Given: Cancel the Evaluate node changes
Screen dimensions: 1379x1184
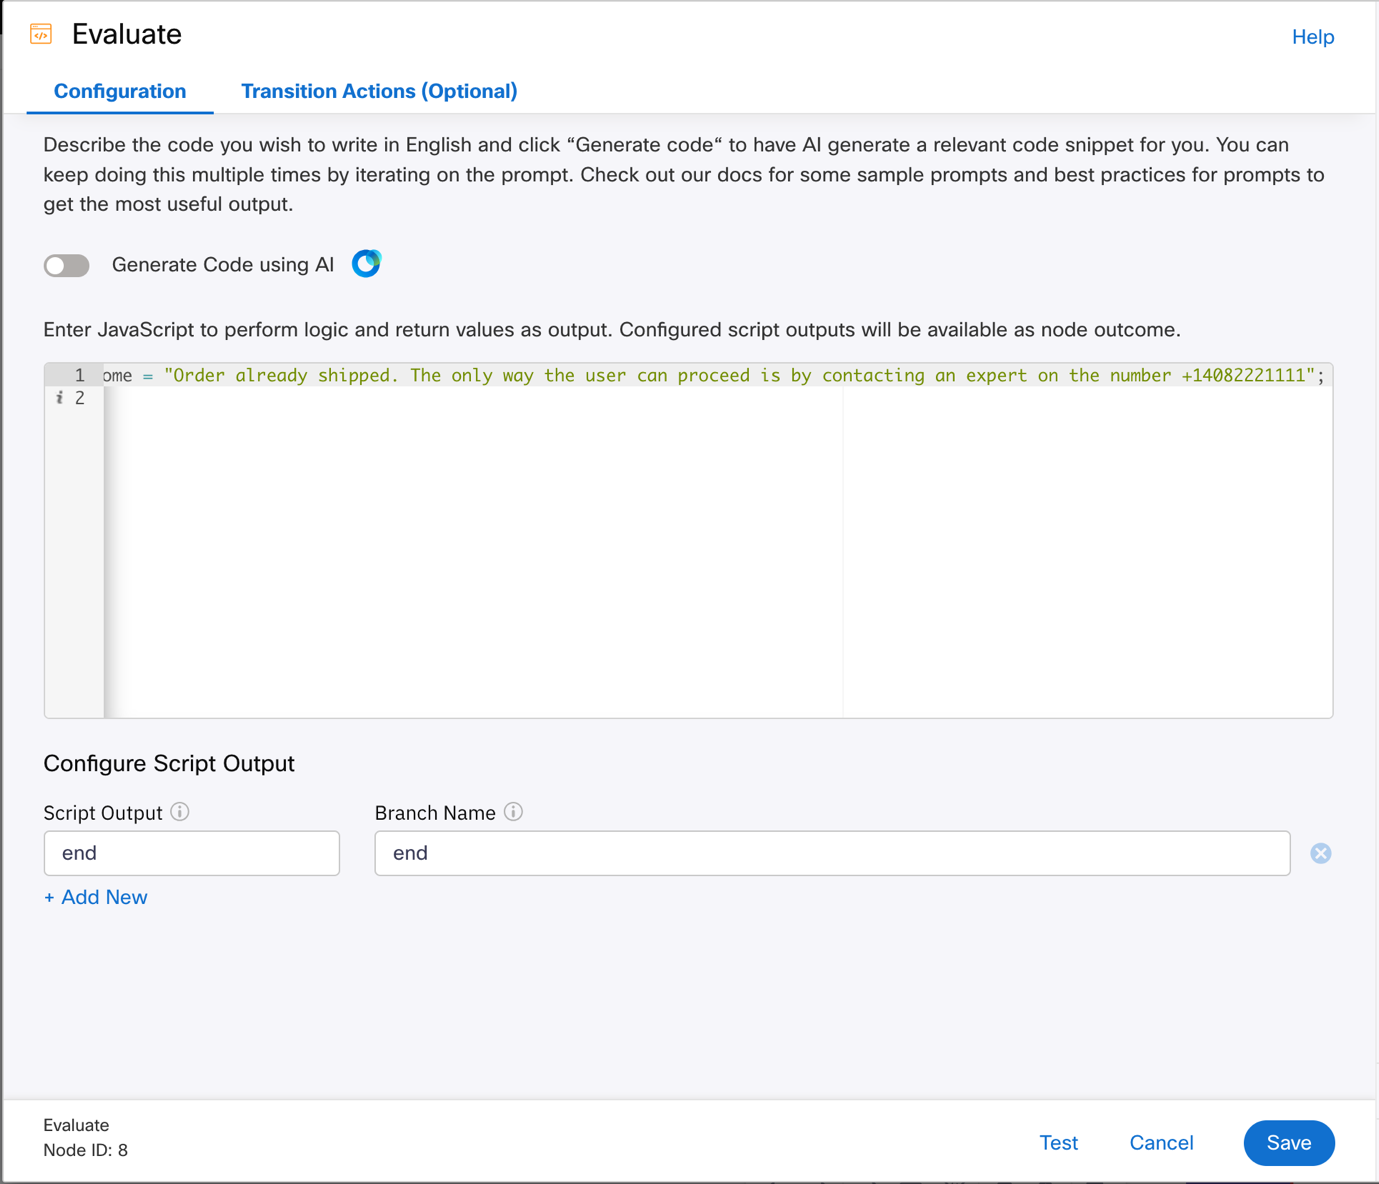Looking at the screenshot, I should (x=1161, y=1142).
